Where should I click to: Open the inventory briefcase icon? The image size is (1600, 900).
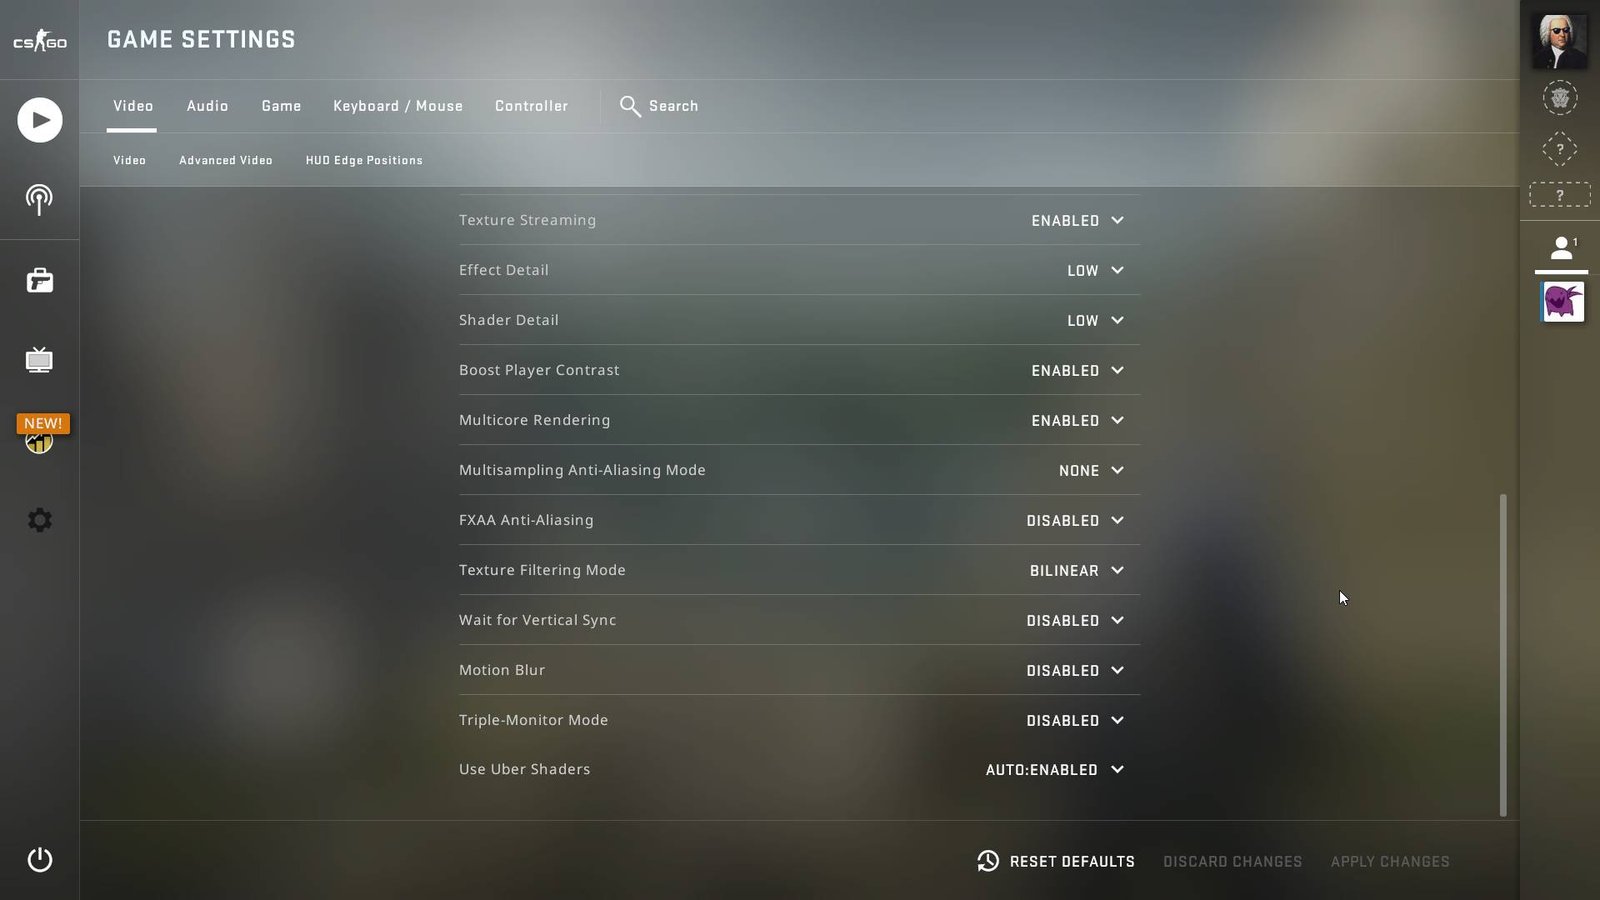[x=40, y=280]
